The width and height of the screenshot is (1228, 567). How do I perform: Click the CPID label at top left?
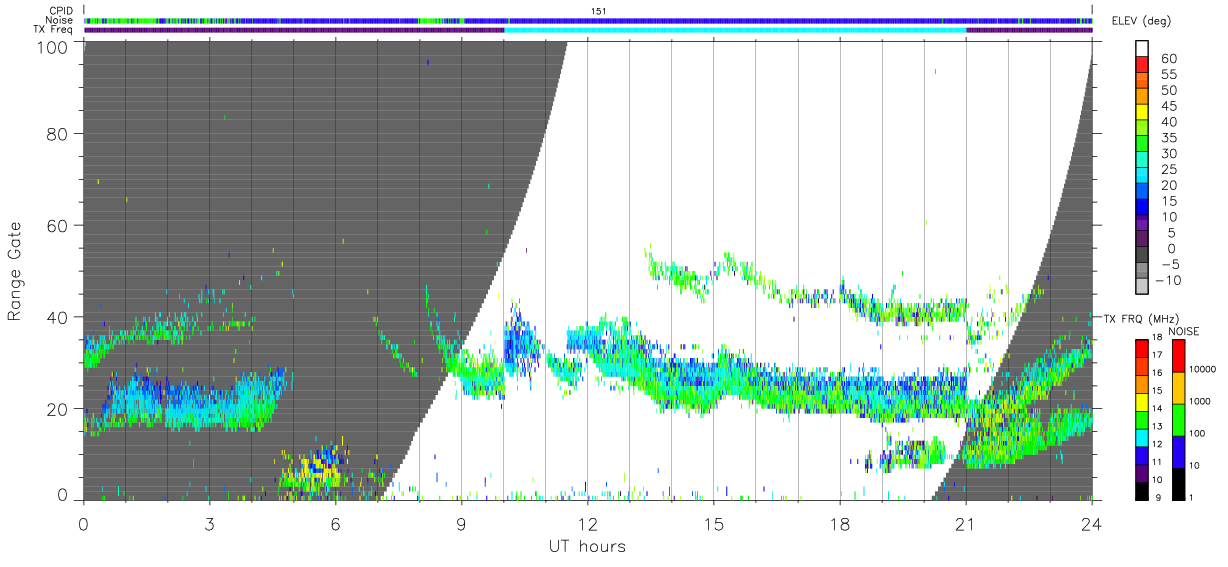tap(60, 11)
